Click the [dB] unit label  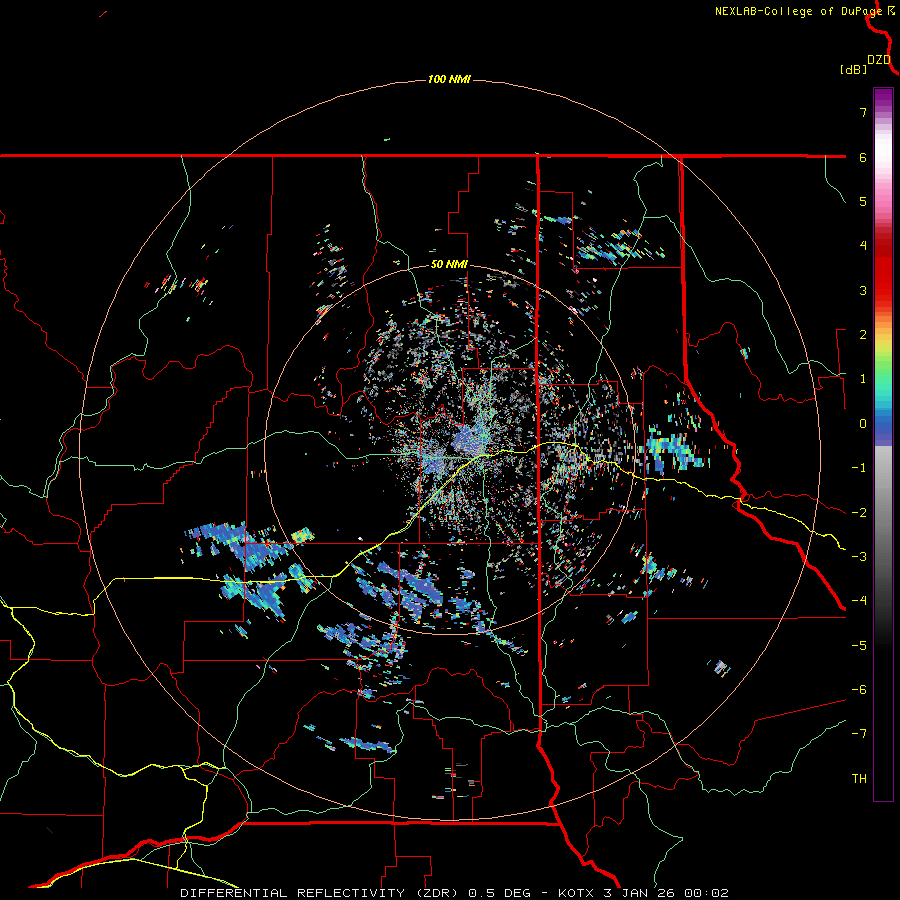pos(853,69)
